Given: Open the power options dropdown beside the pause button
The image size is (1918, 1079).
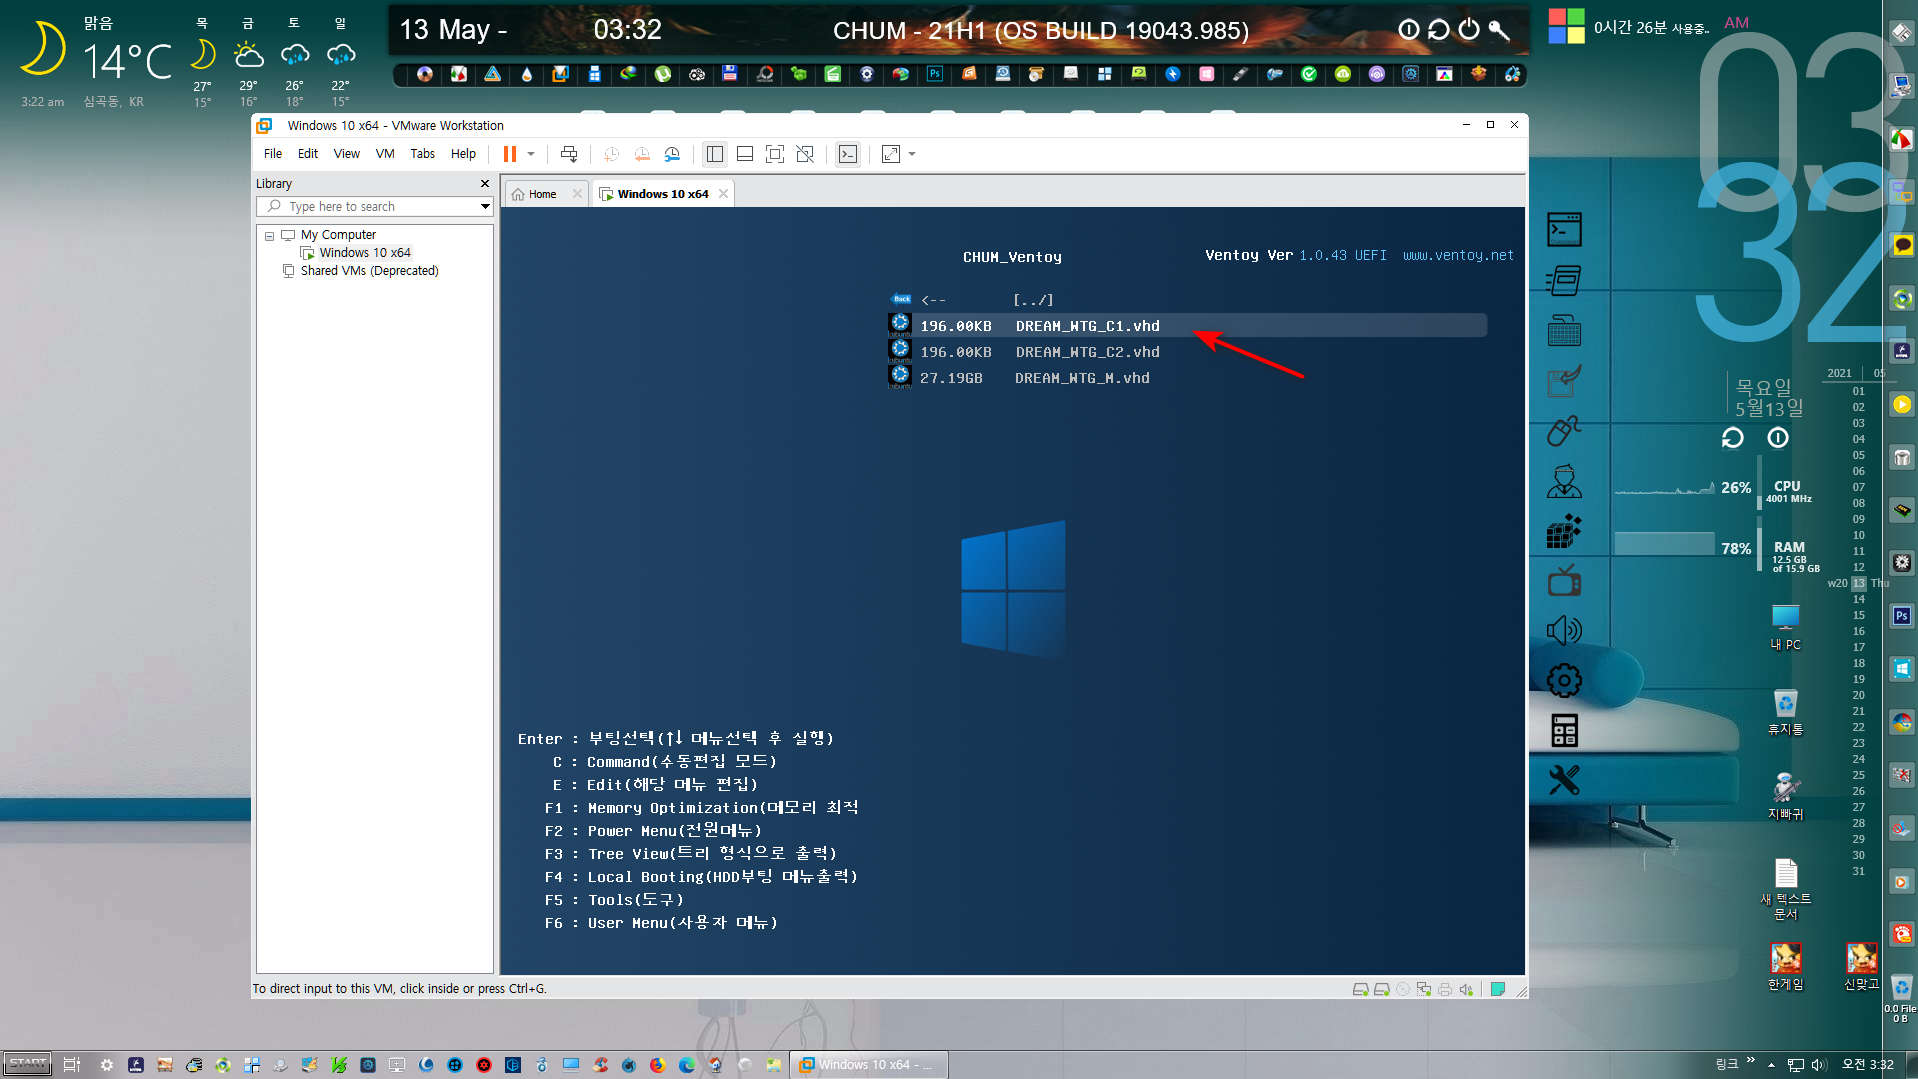Looking at the screenshot, I should [x=531, y=154].
